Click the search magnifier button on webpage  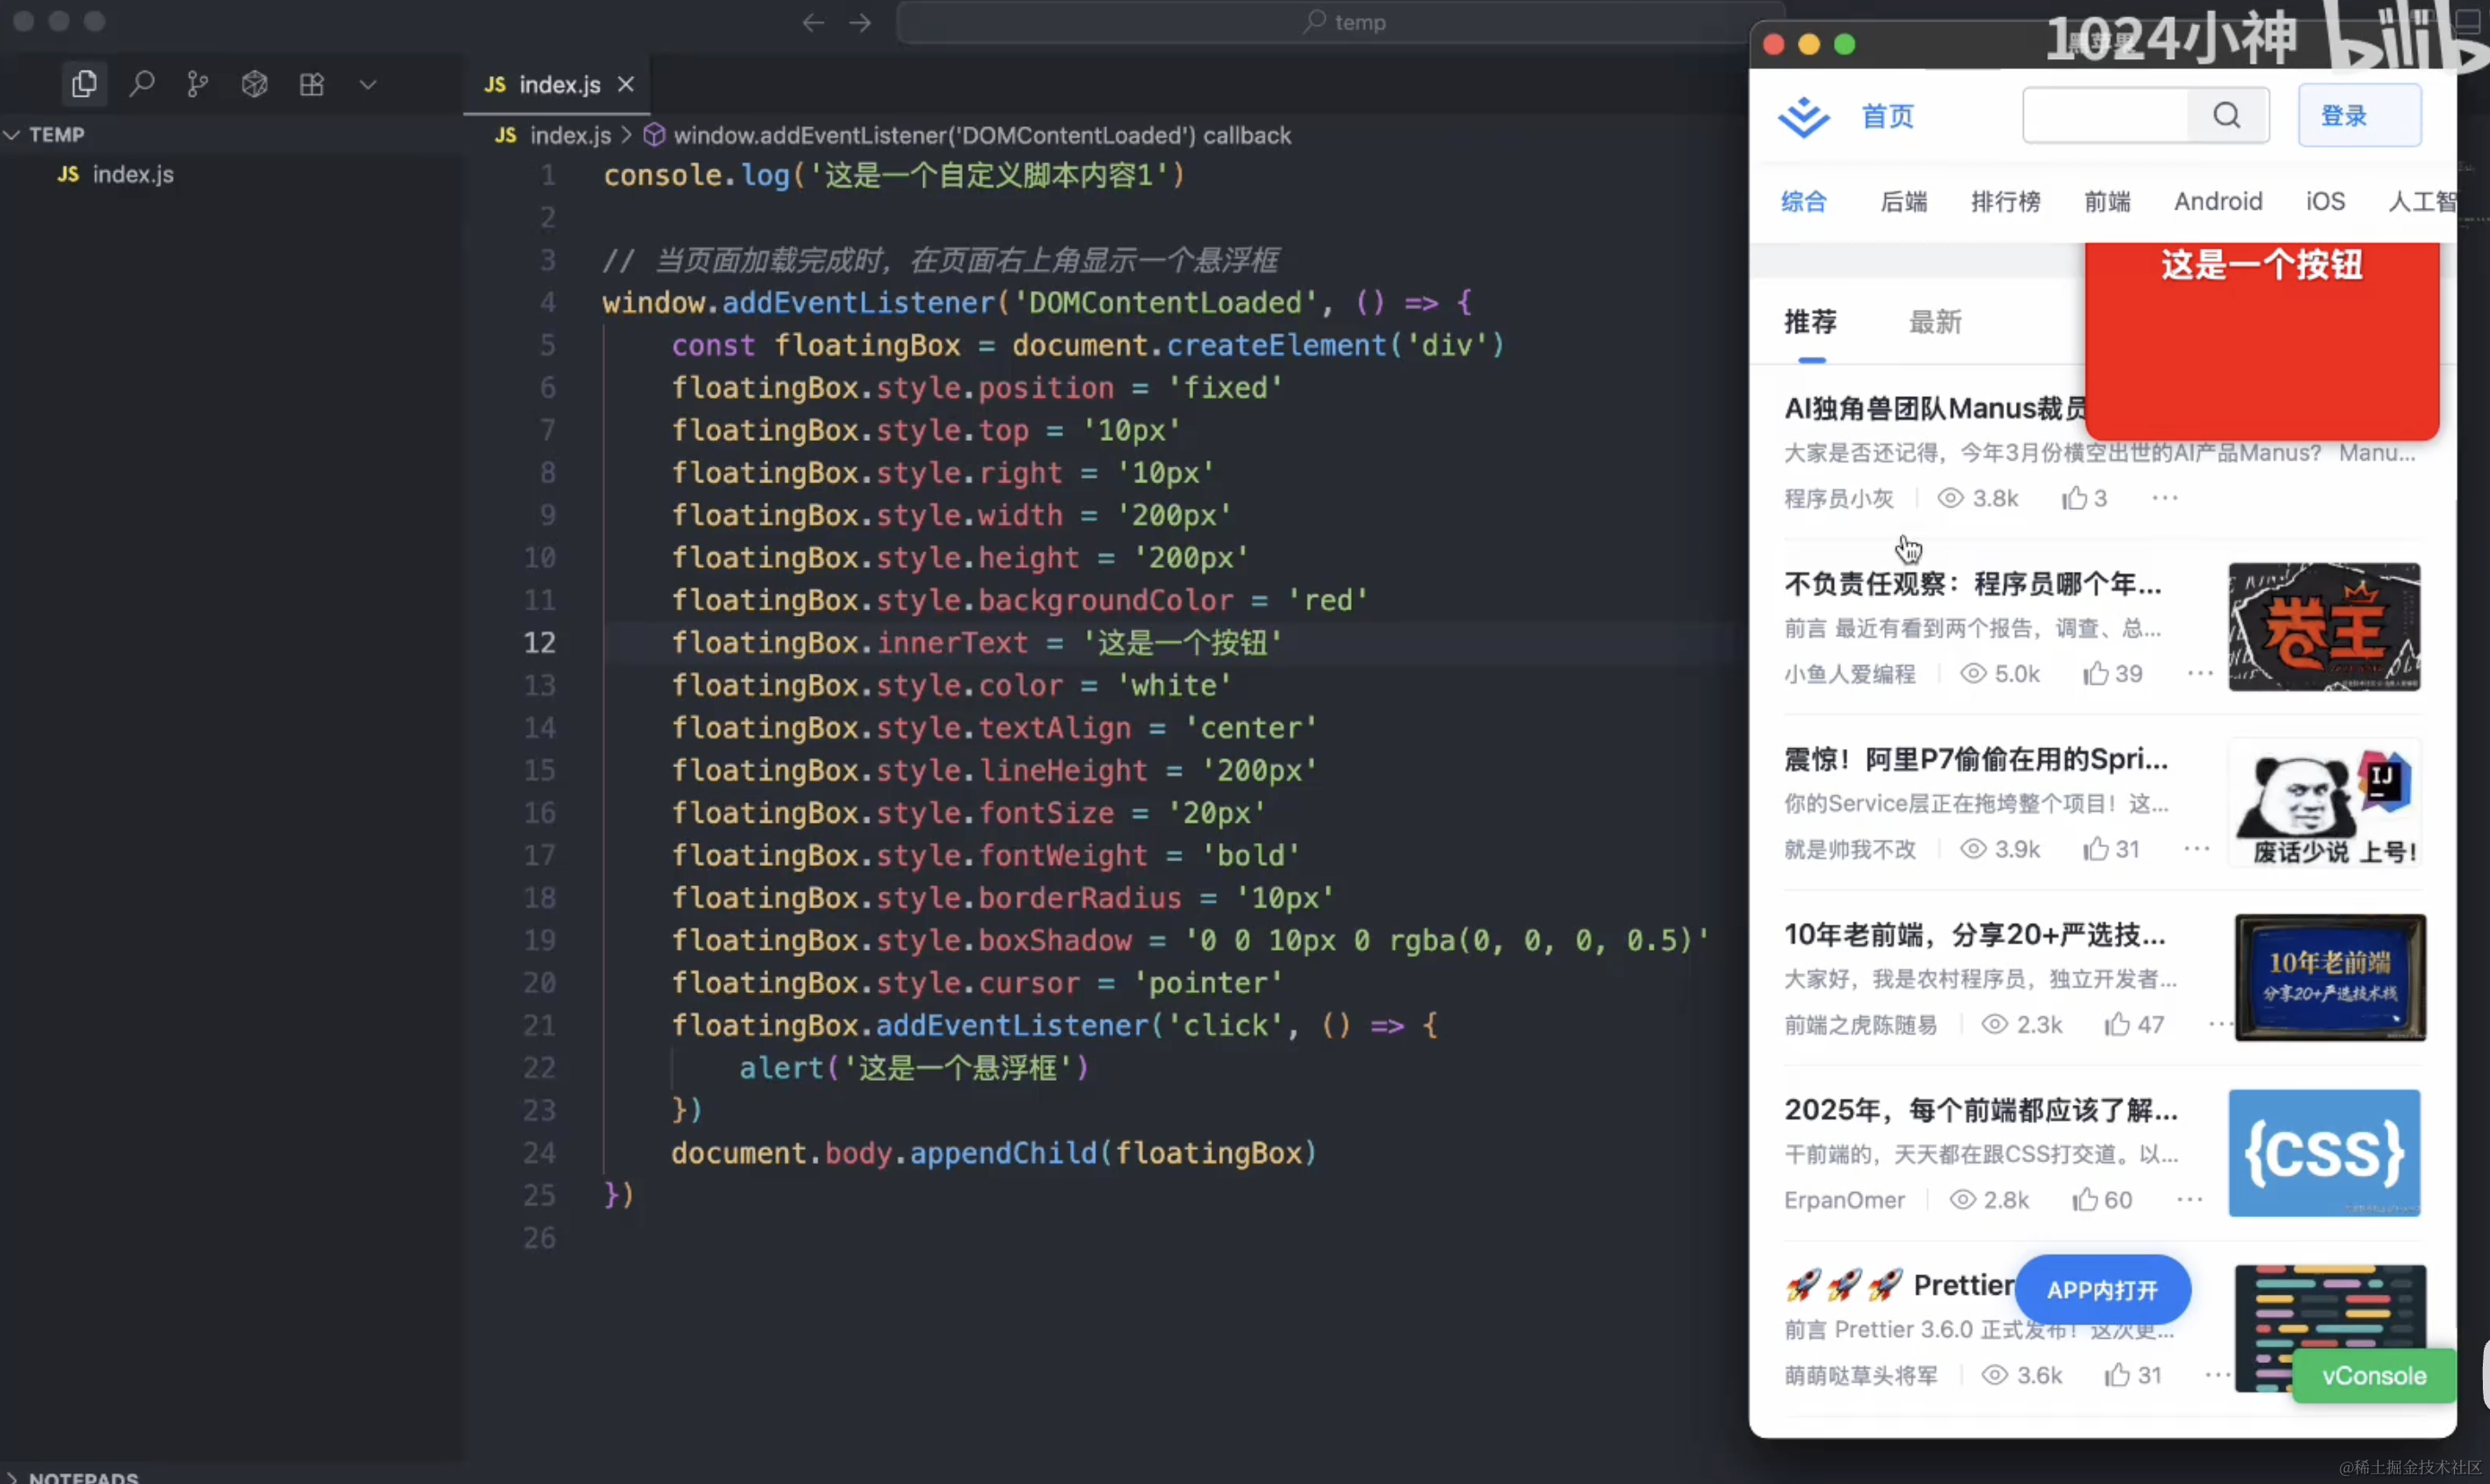[x=2226, y=115]
